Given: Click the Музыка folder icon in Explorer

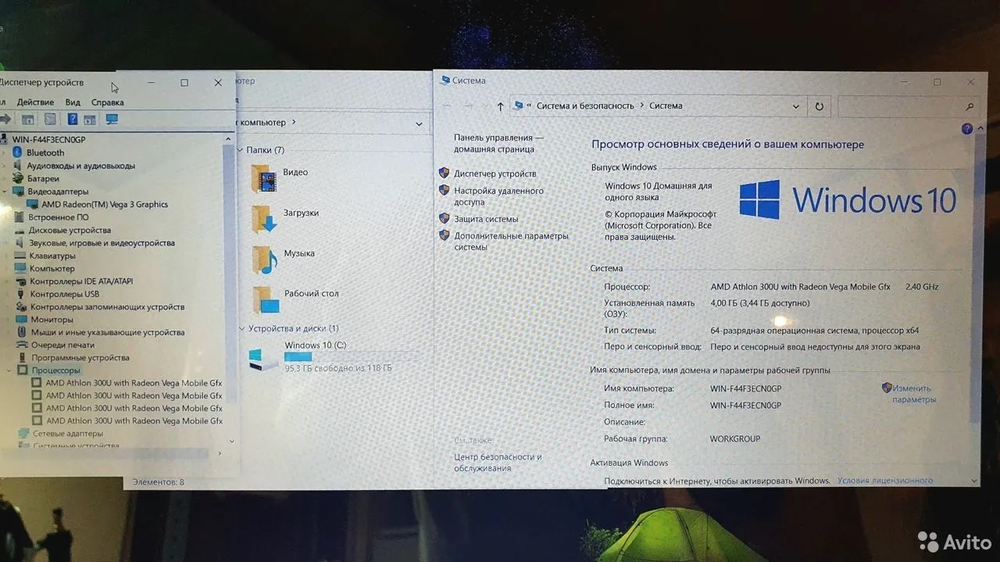Looking at the screenshot, I should point(264,260).
